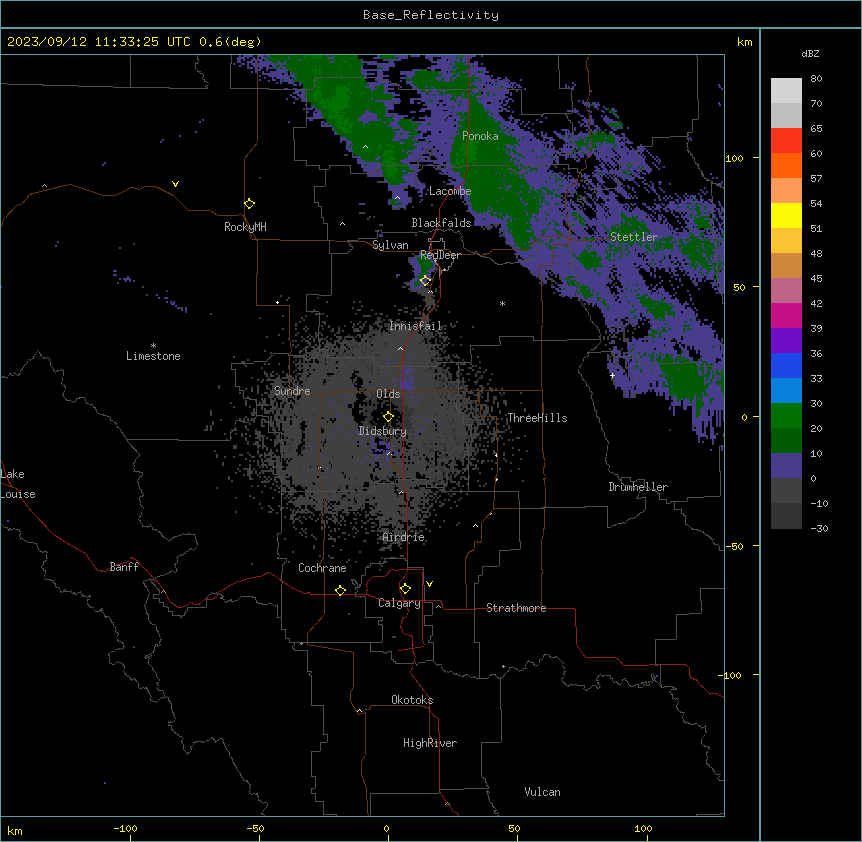This screenshot has width=862, height=842.
Task: Click the dBZ legend heading
Action: (x=810, y=54)
